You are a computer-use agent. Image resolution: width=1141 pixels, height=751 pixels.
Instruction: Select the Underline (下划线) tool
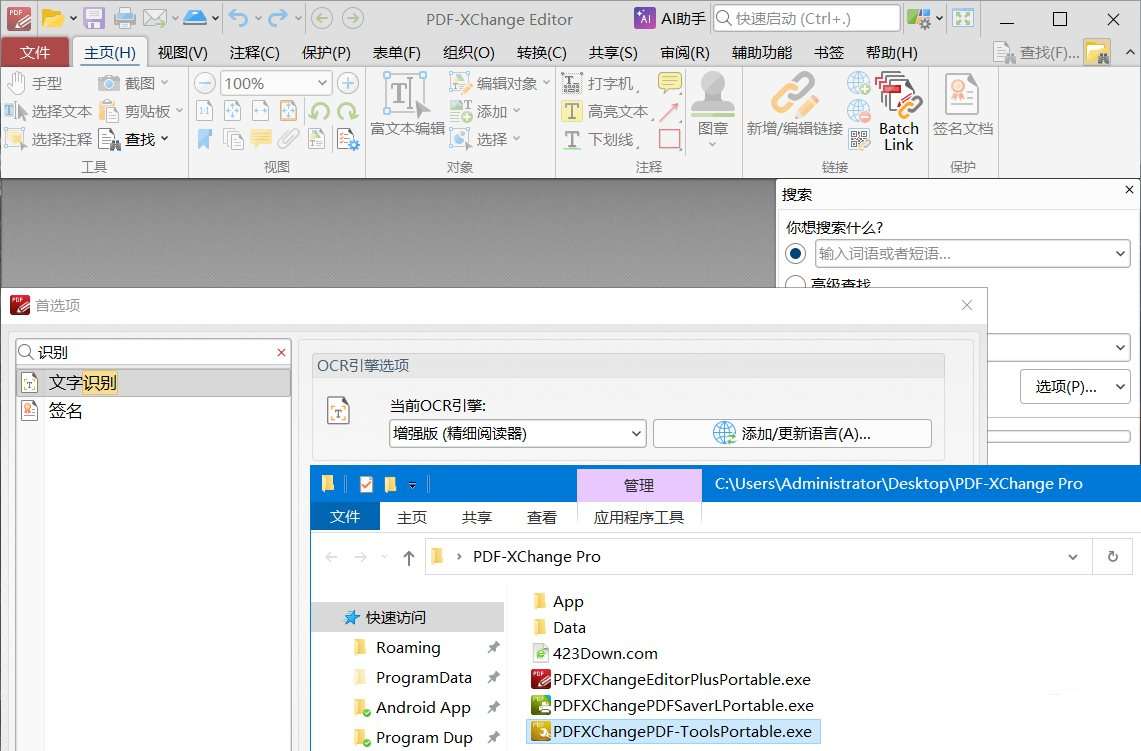coord(602,139)
